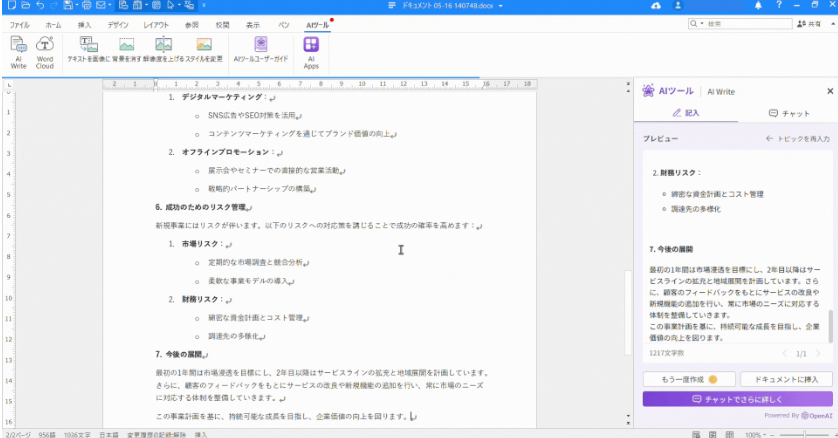Click the ドキュメントに挿入 button
The height and width of the screenshot is (438, 838).
pyautogui.click(x=786, y=379)
